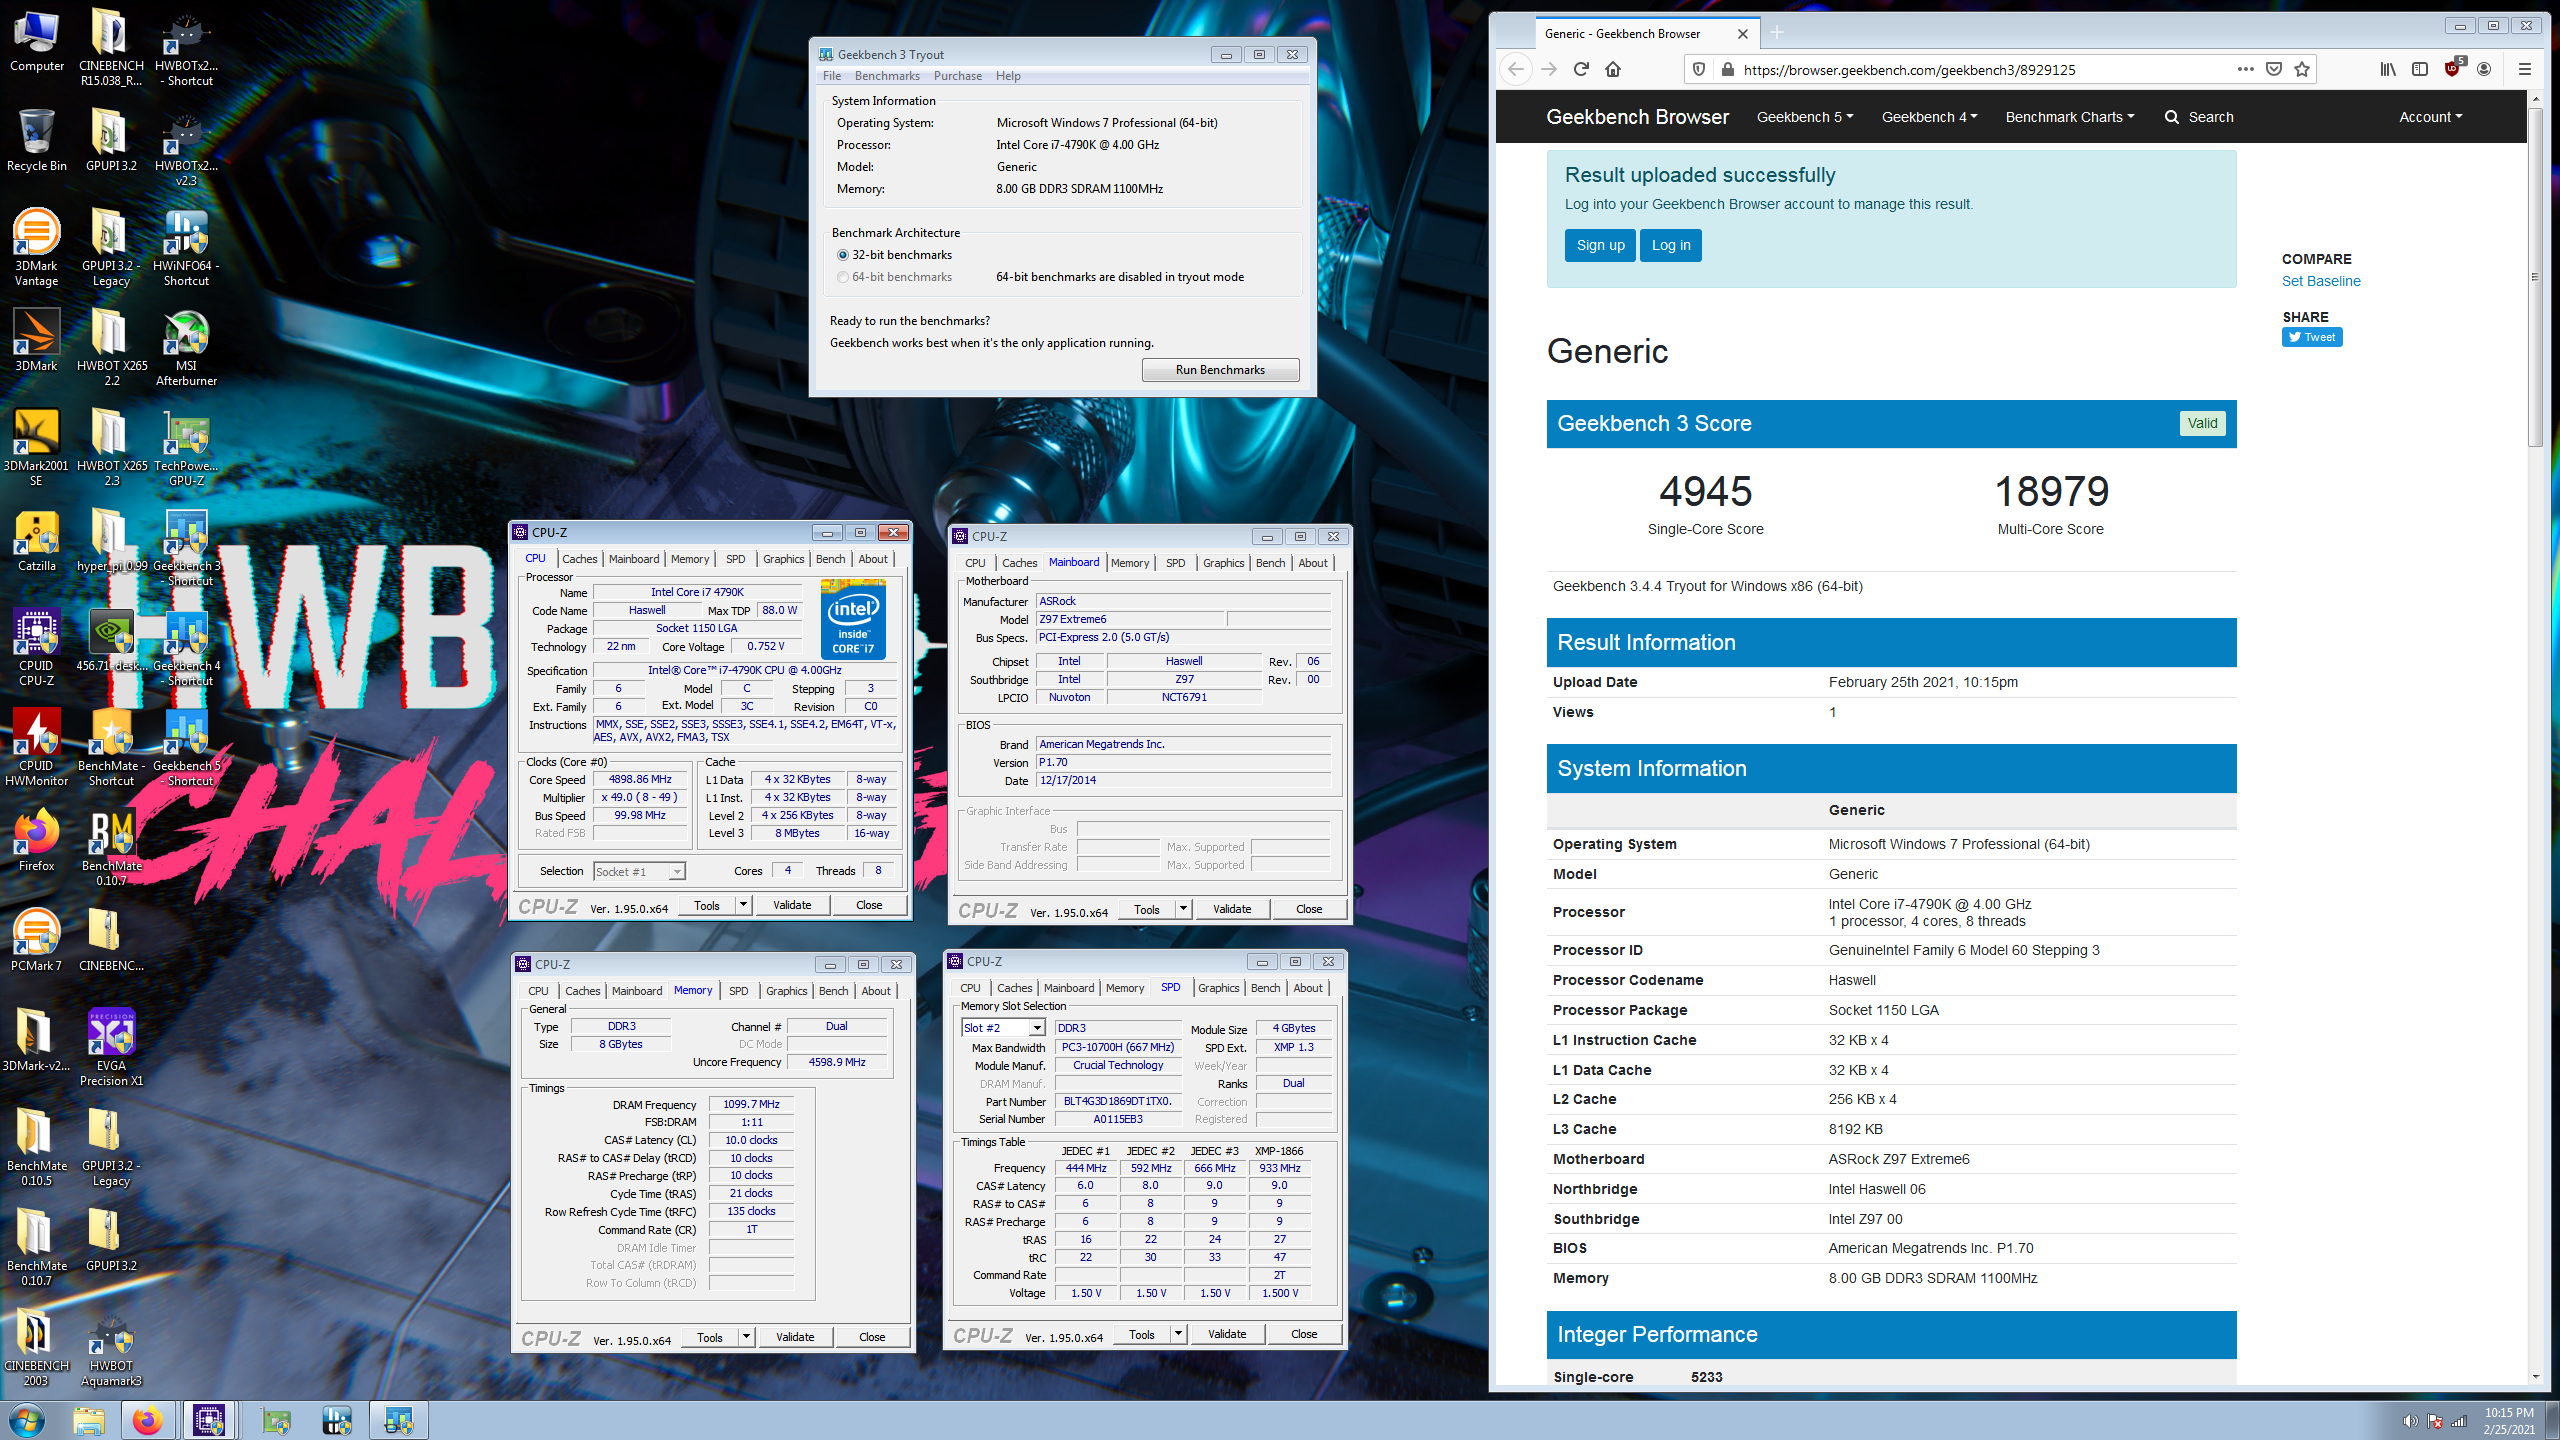Open the CINEBENCH R15 desktop icon

111,46
